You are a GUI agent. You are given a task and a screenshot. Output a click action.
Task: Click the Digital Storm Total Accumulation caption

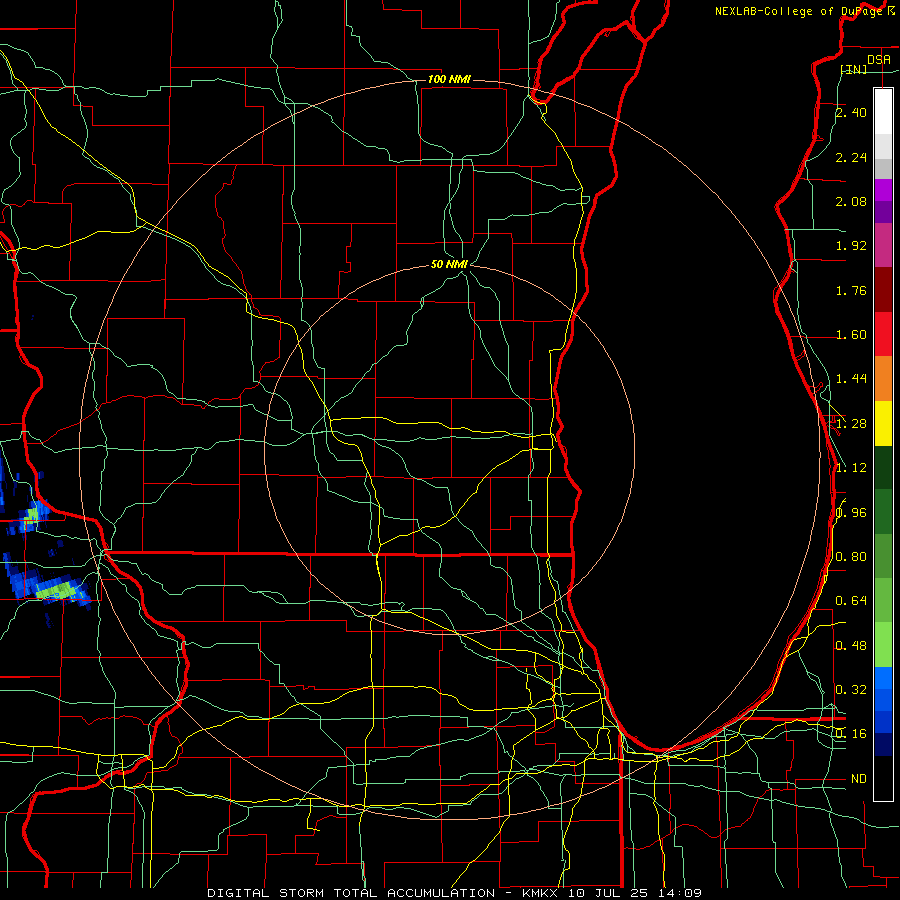[351, 893]
